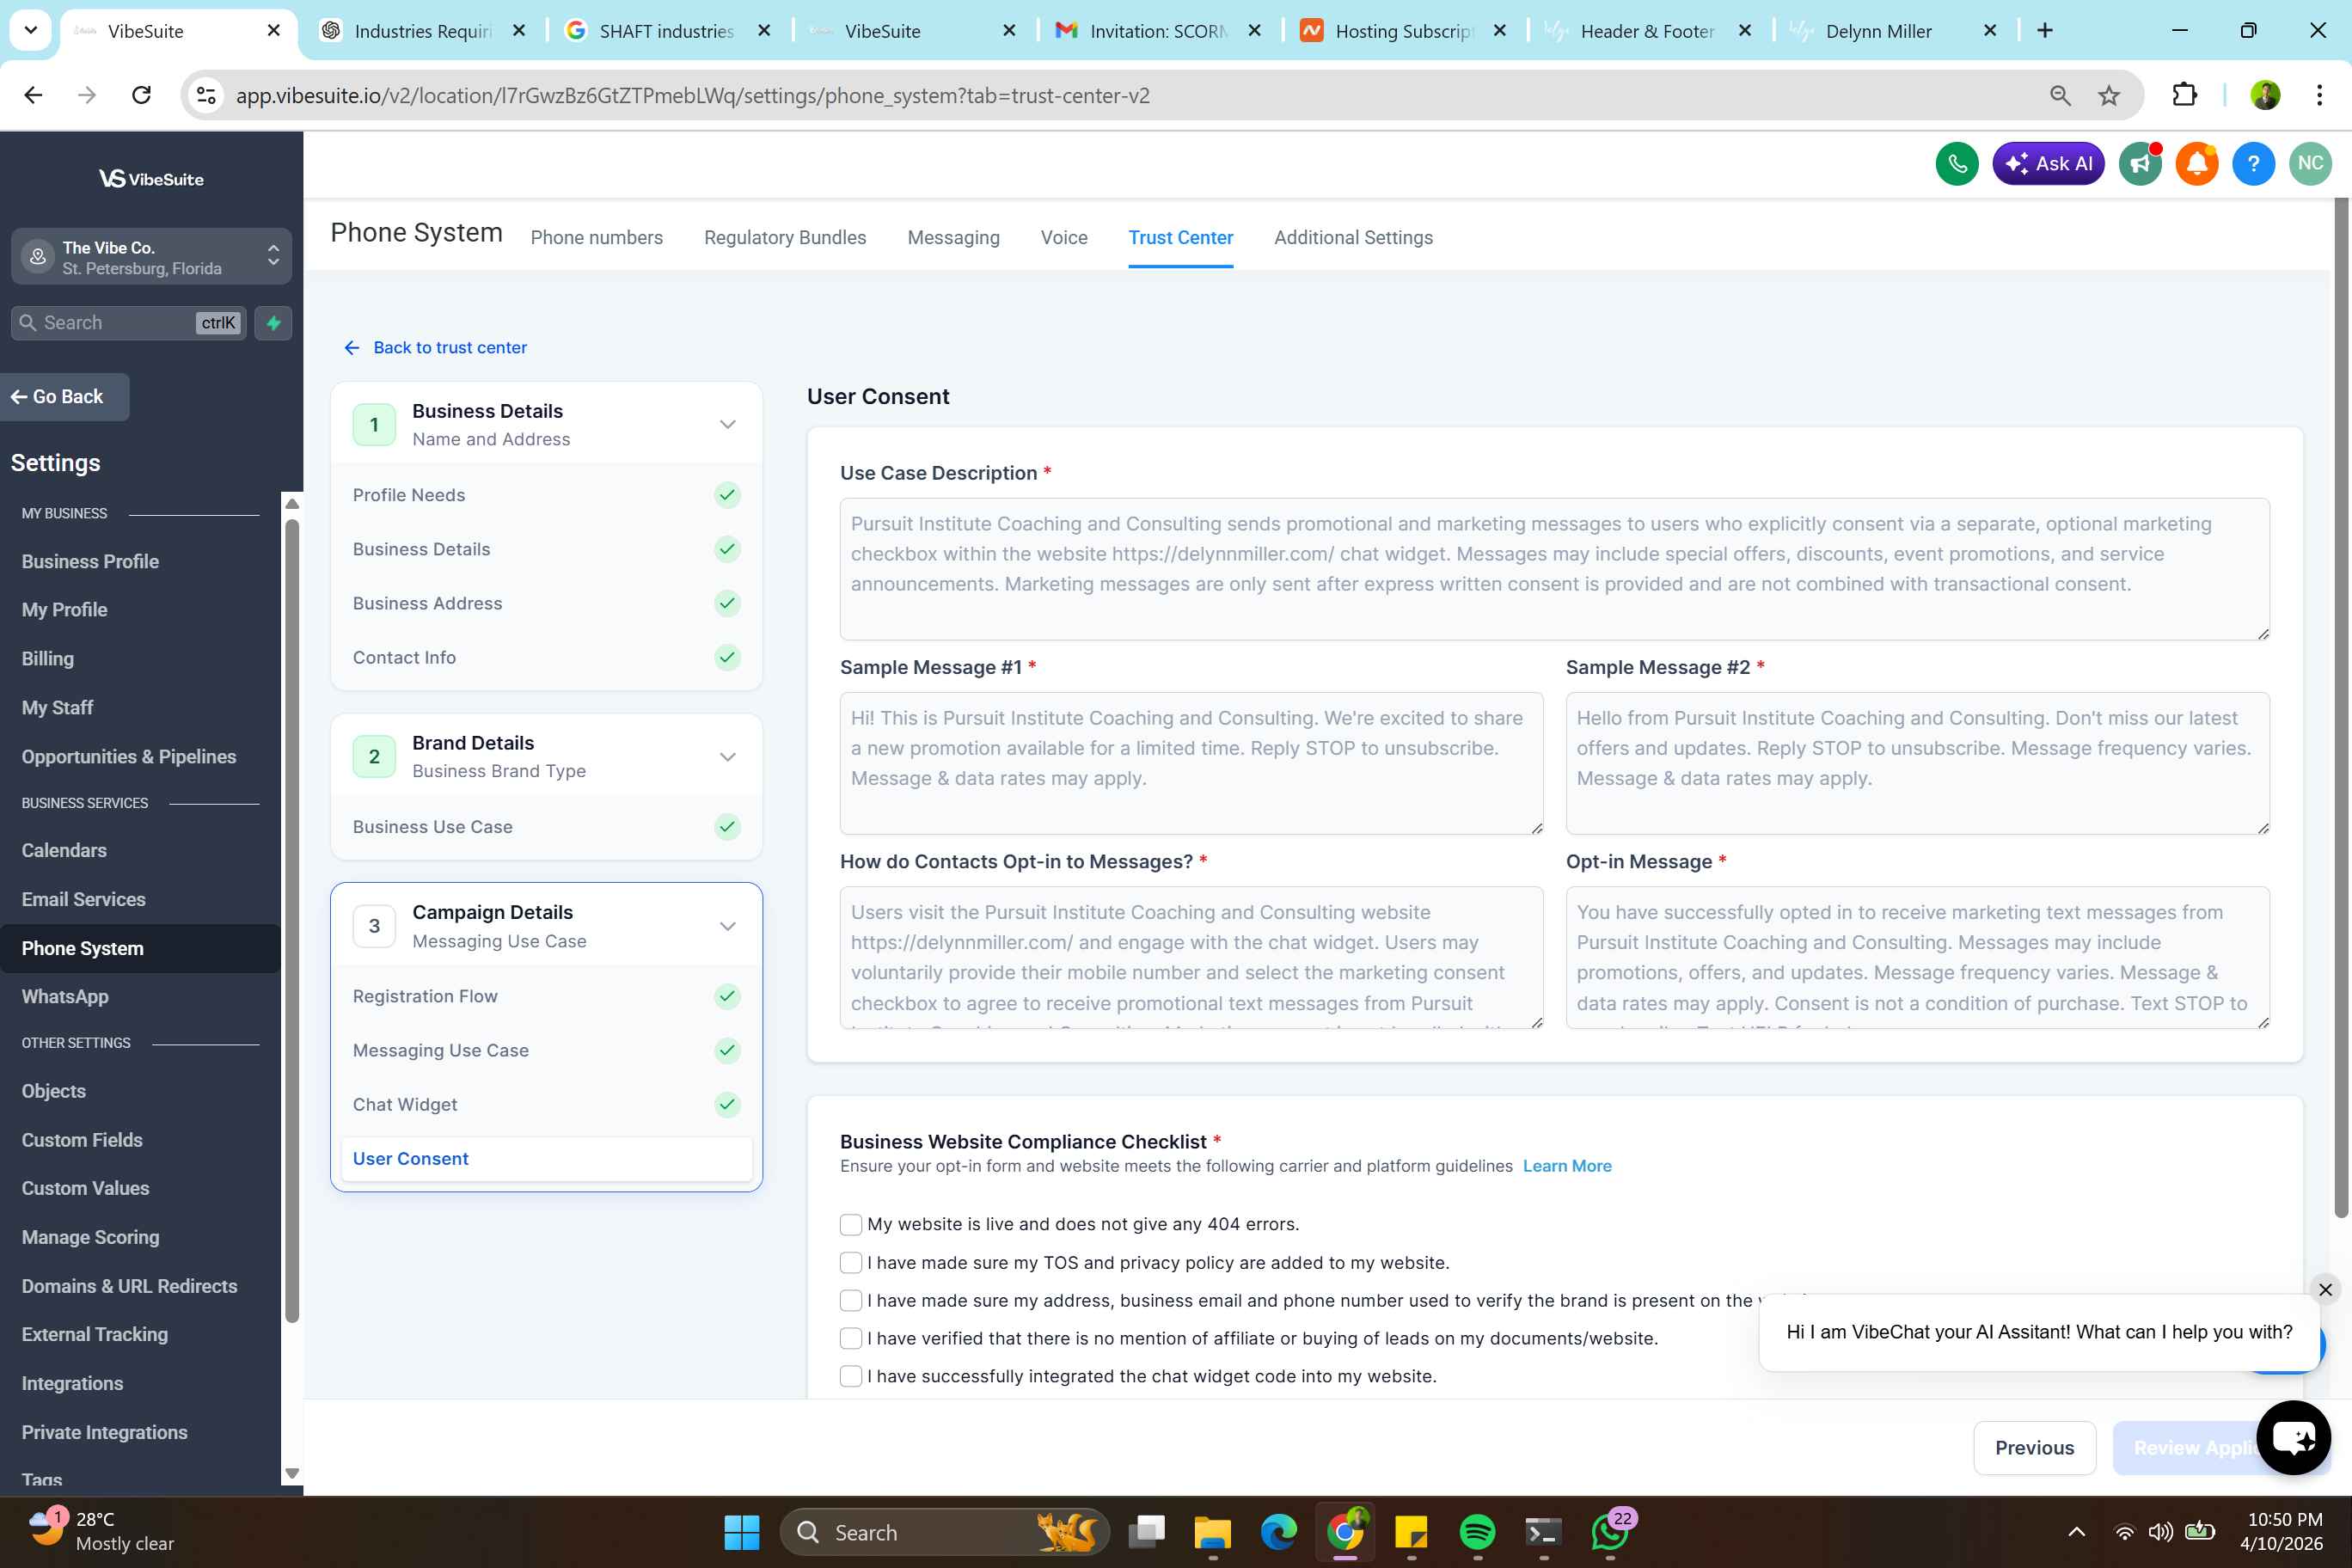Collapse the Campaign Details section chevron
Viewport: 2352px width, 1568px height.
(x=728, y=926)
